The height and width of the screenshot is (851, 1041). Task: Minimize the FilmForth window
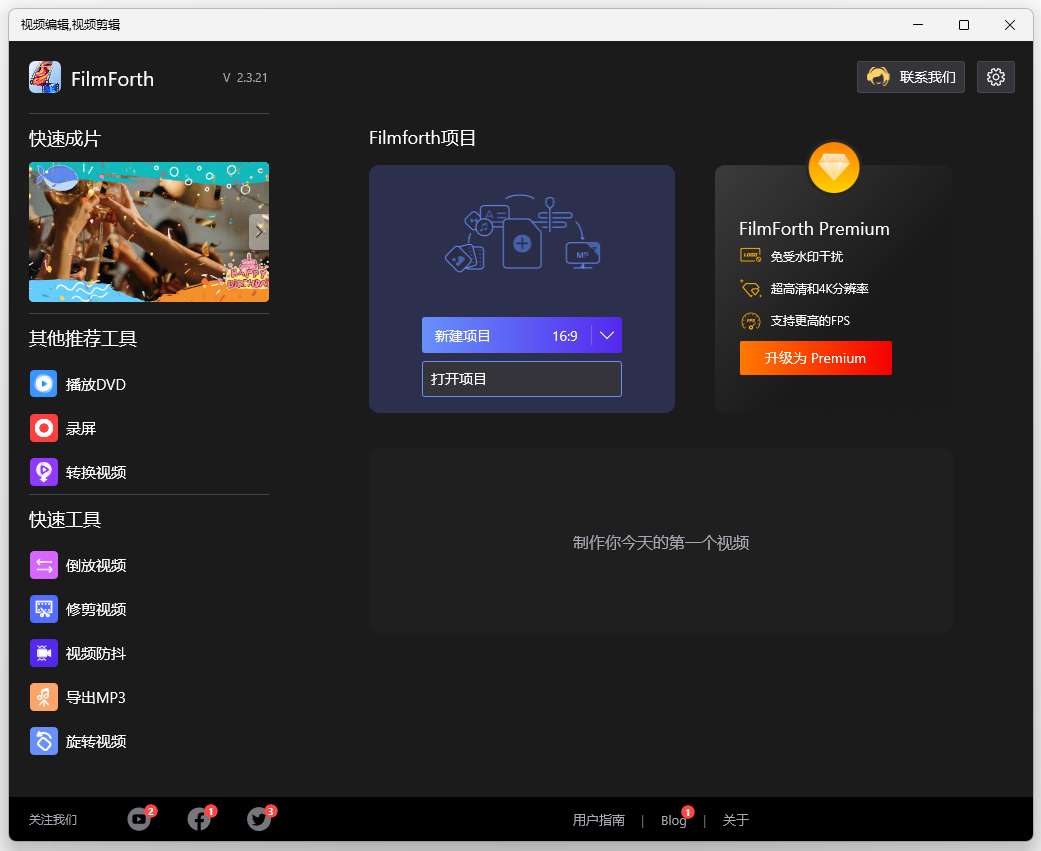point(918,25)
